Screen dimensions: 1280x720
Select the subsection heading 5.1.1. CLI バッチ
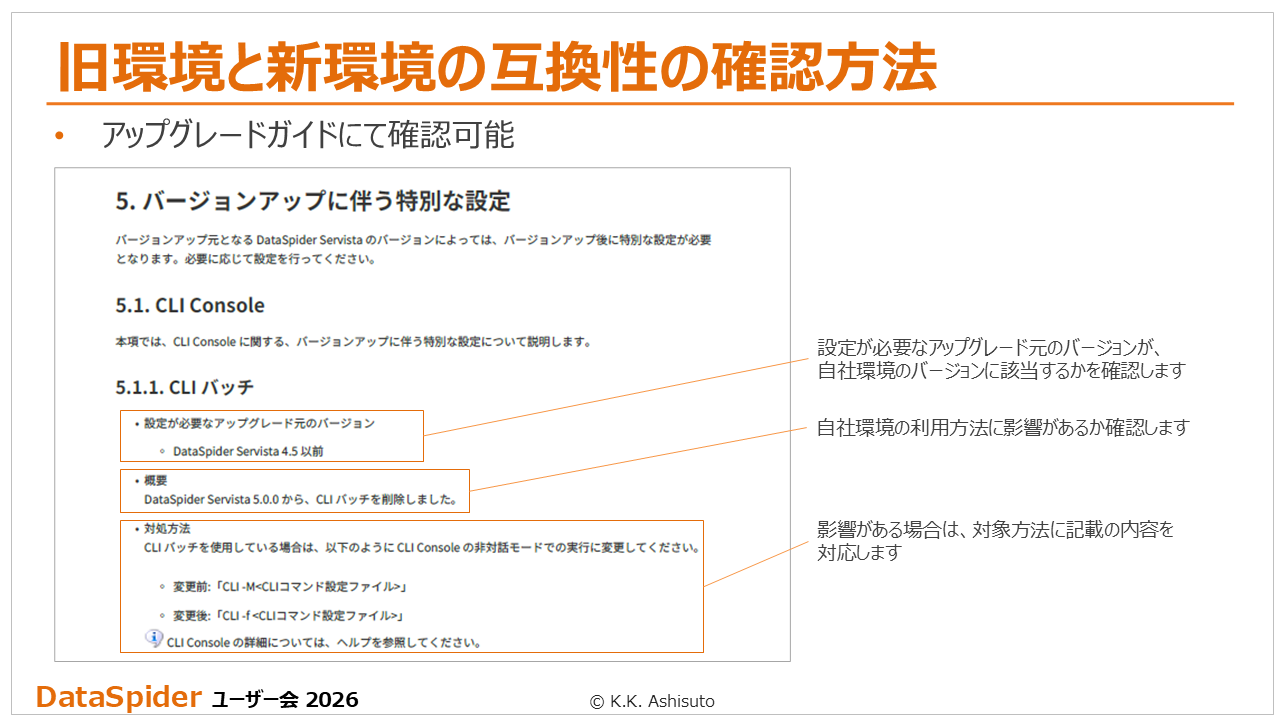click(x=185, y=387)
